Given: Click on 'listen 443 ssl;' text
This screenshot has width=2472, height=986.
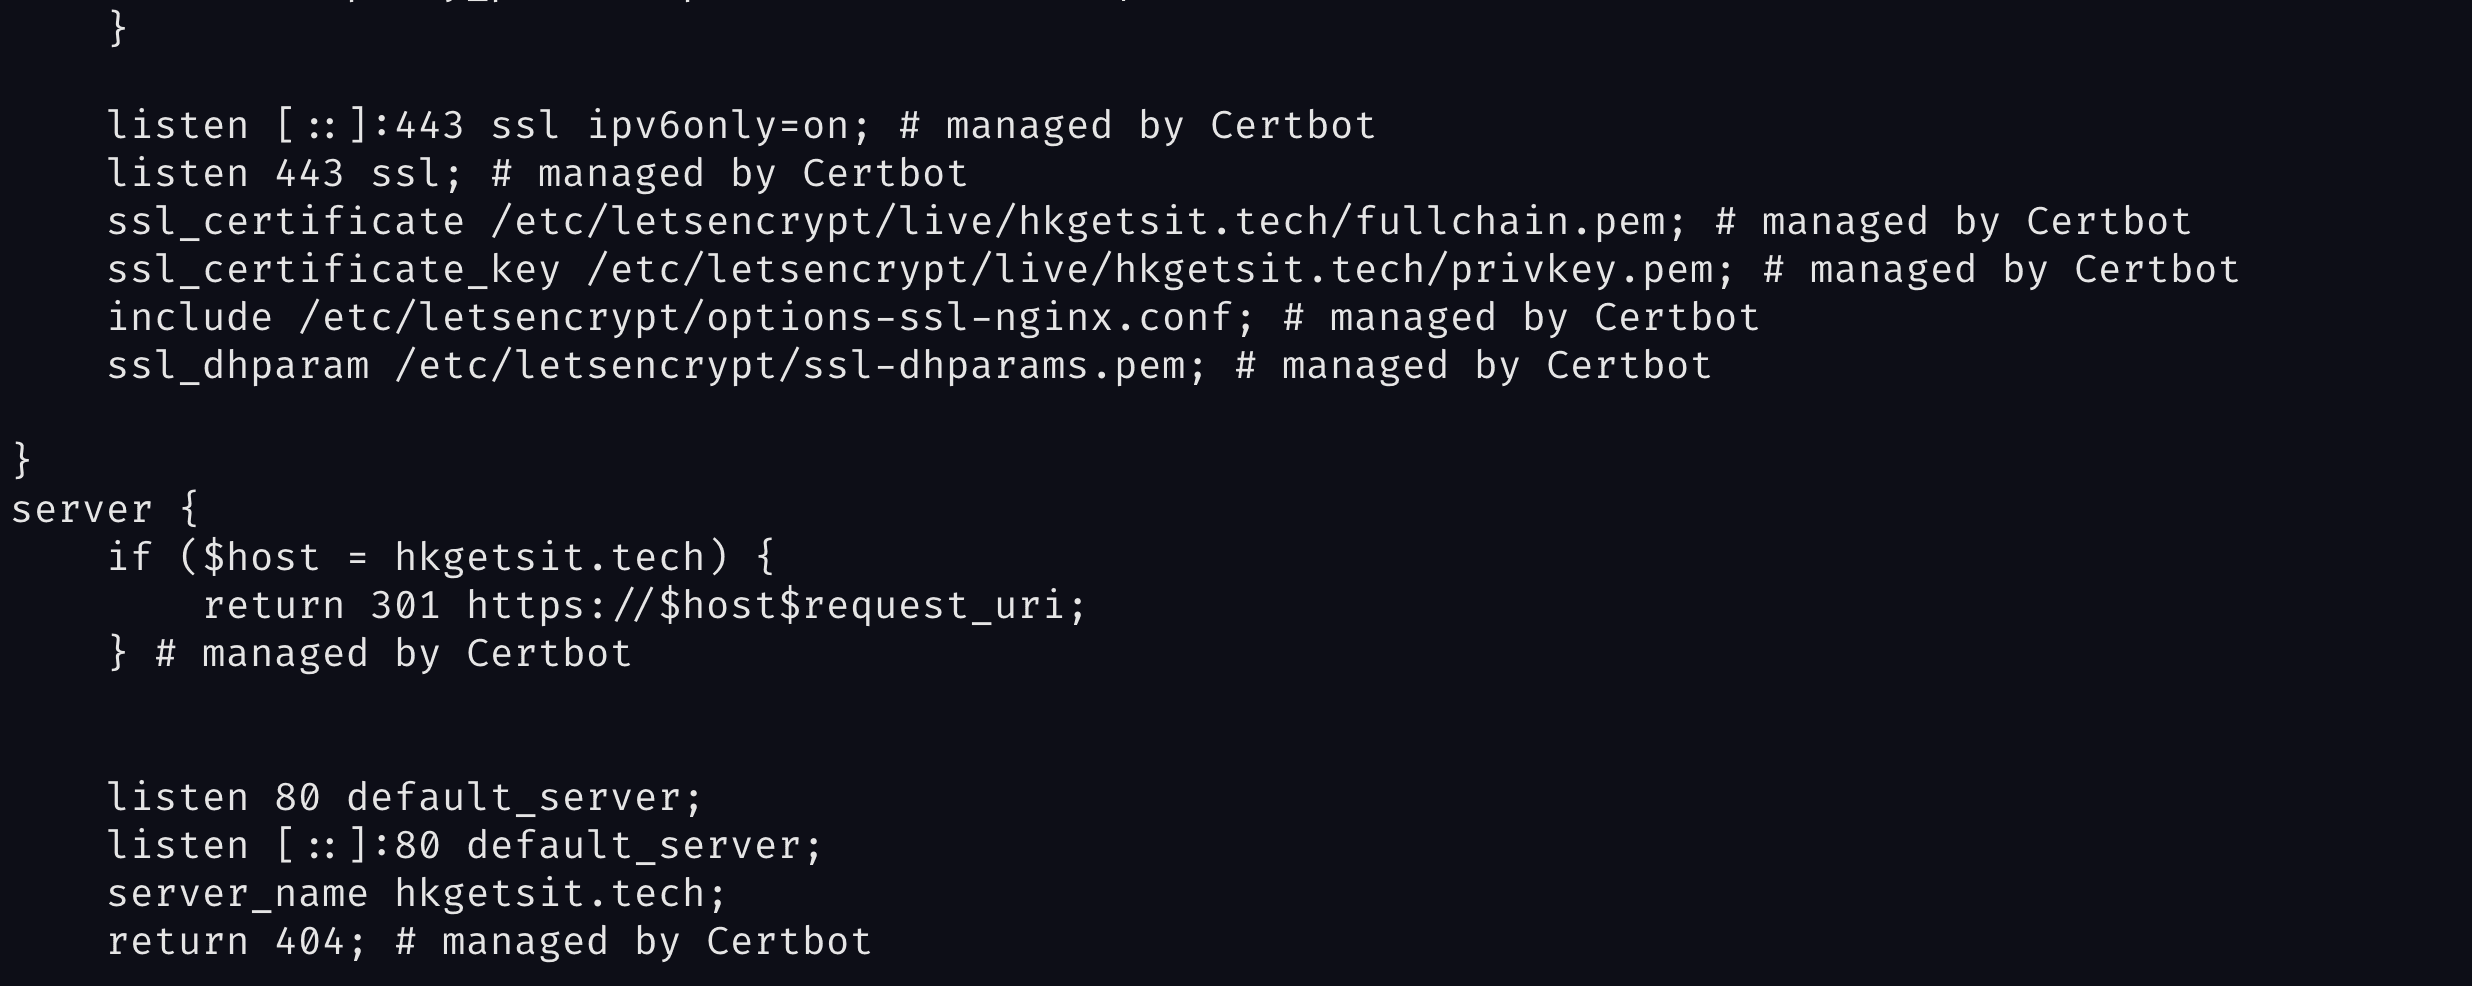Looking at the screenshot, I should click(x=285, y=174).
